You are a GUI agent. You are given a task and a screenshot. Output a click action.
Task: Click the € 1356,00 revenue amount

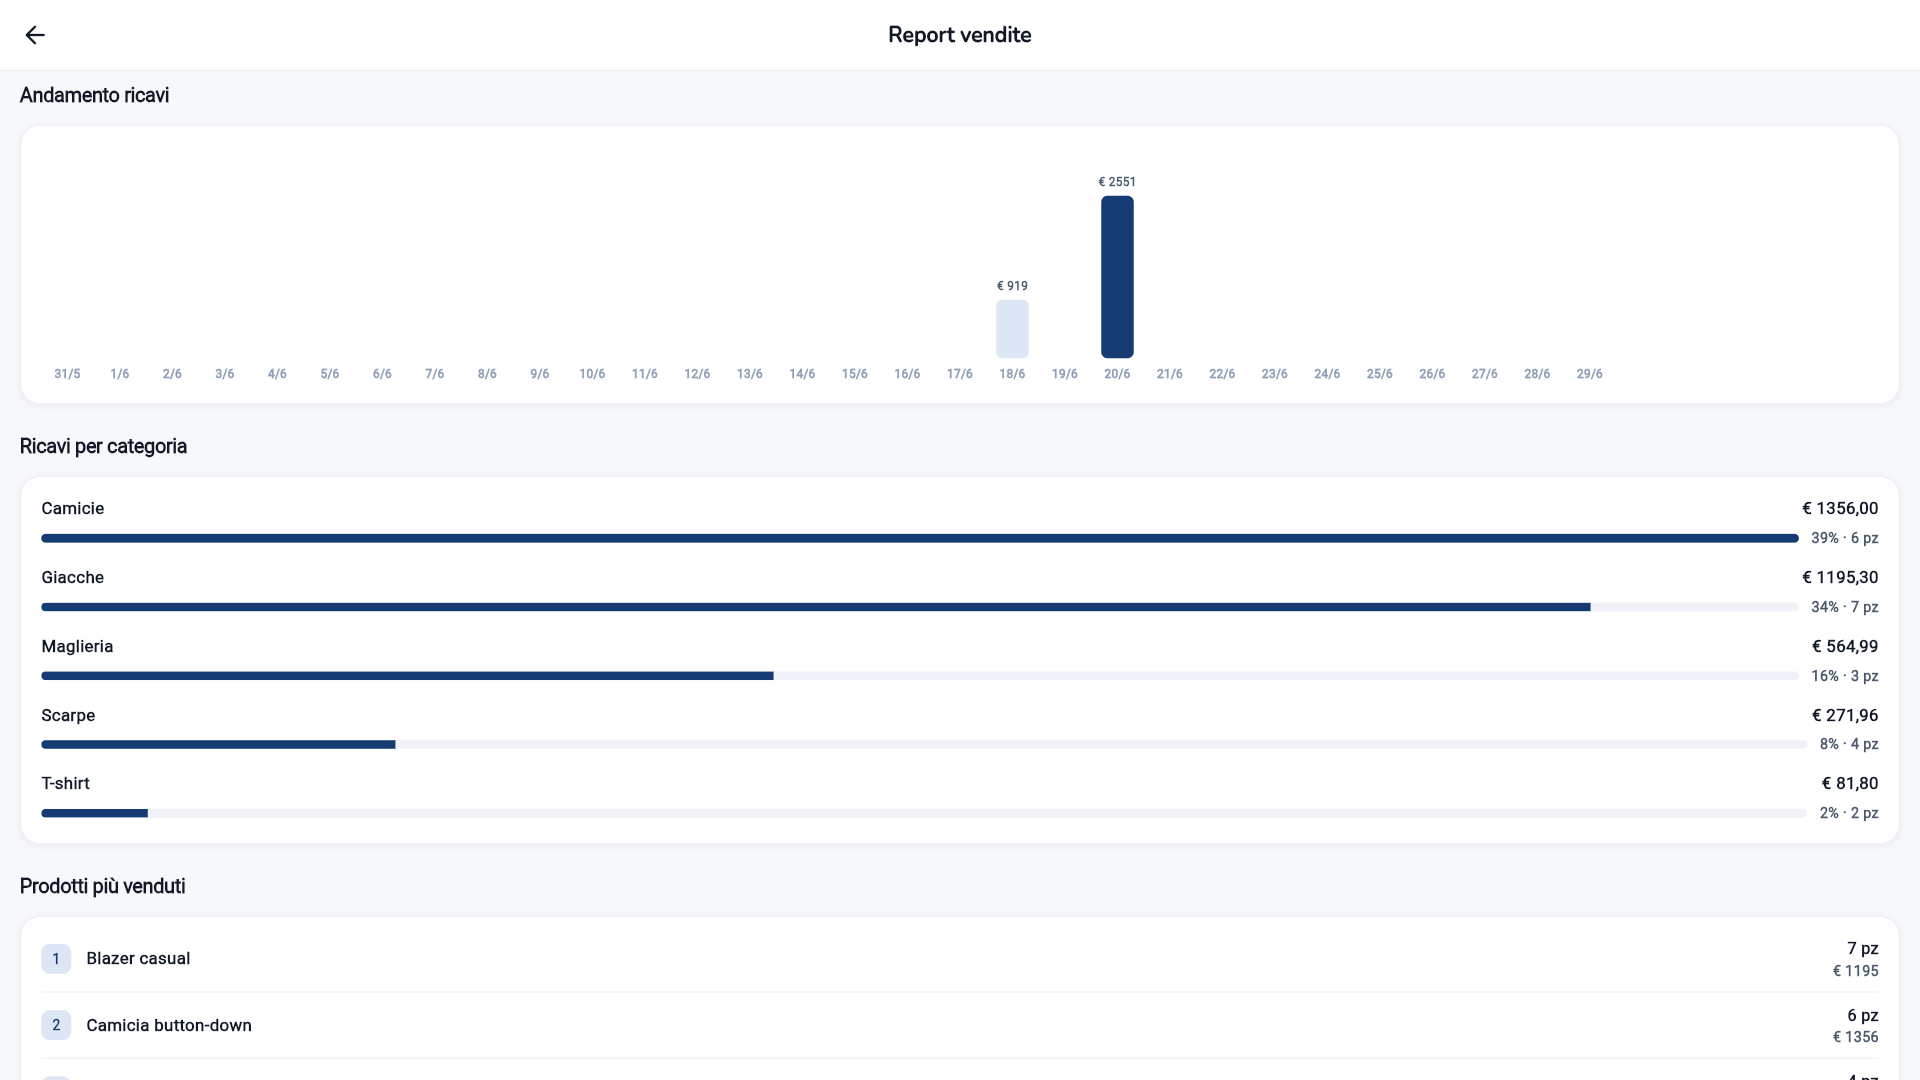tap(1840, 508)
